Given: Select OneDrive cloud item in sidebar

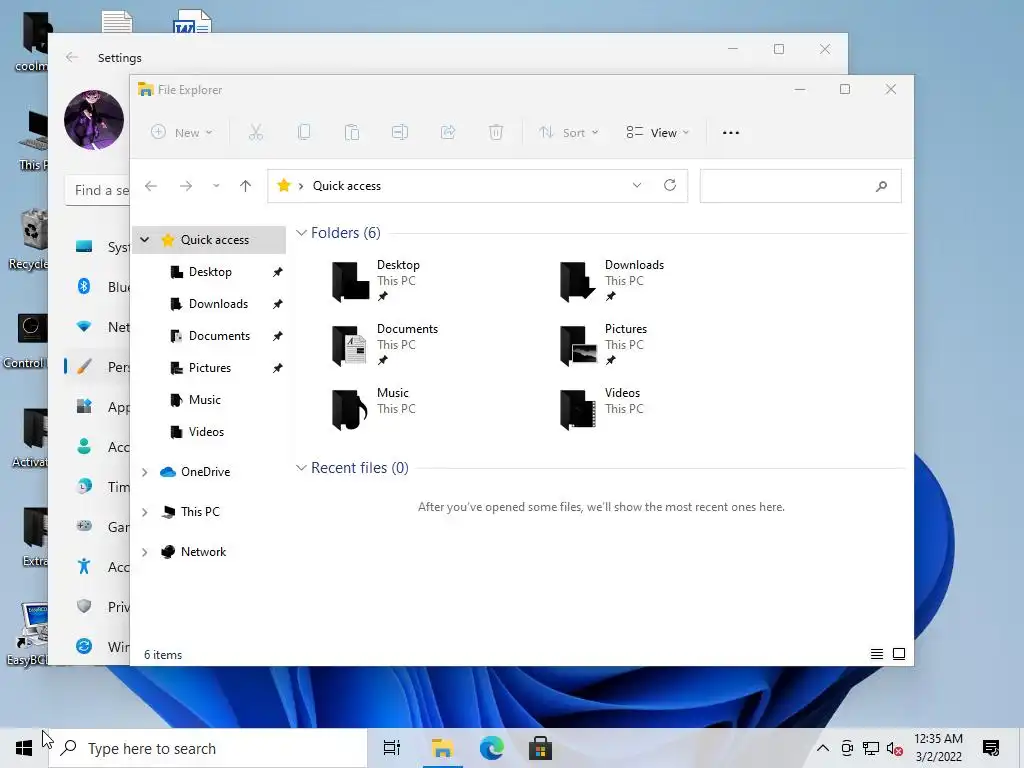Looking at the screenshot, I should (x=195, y=472).
